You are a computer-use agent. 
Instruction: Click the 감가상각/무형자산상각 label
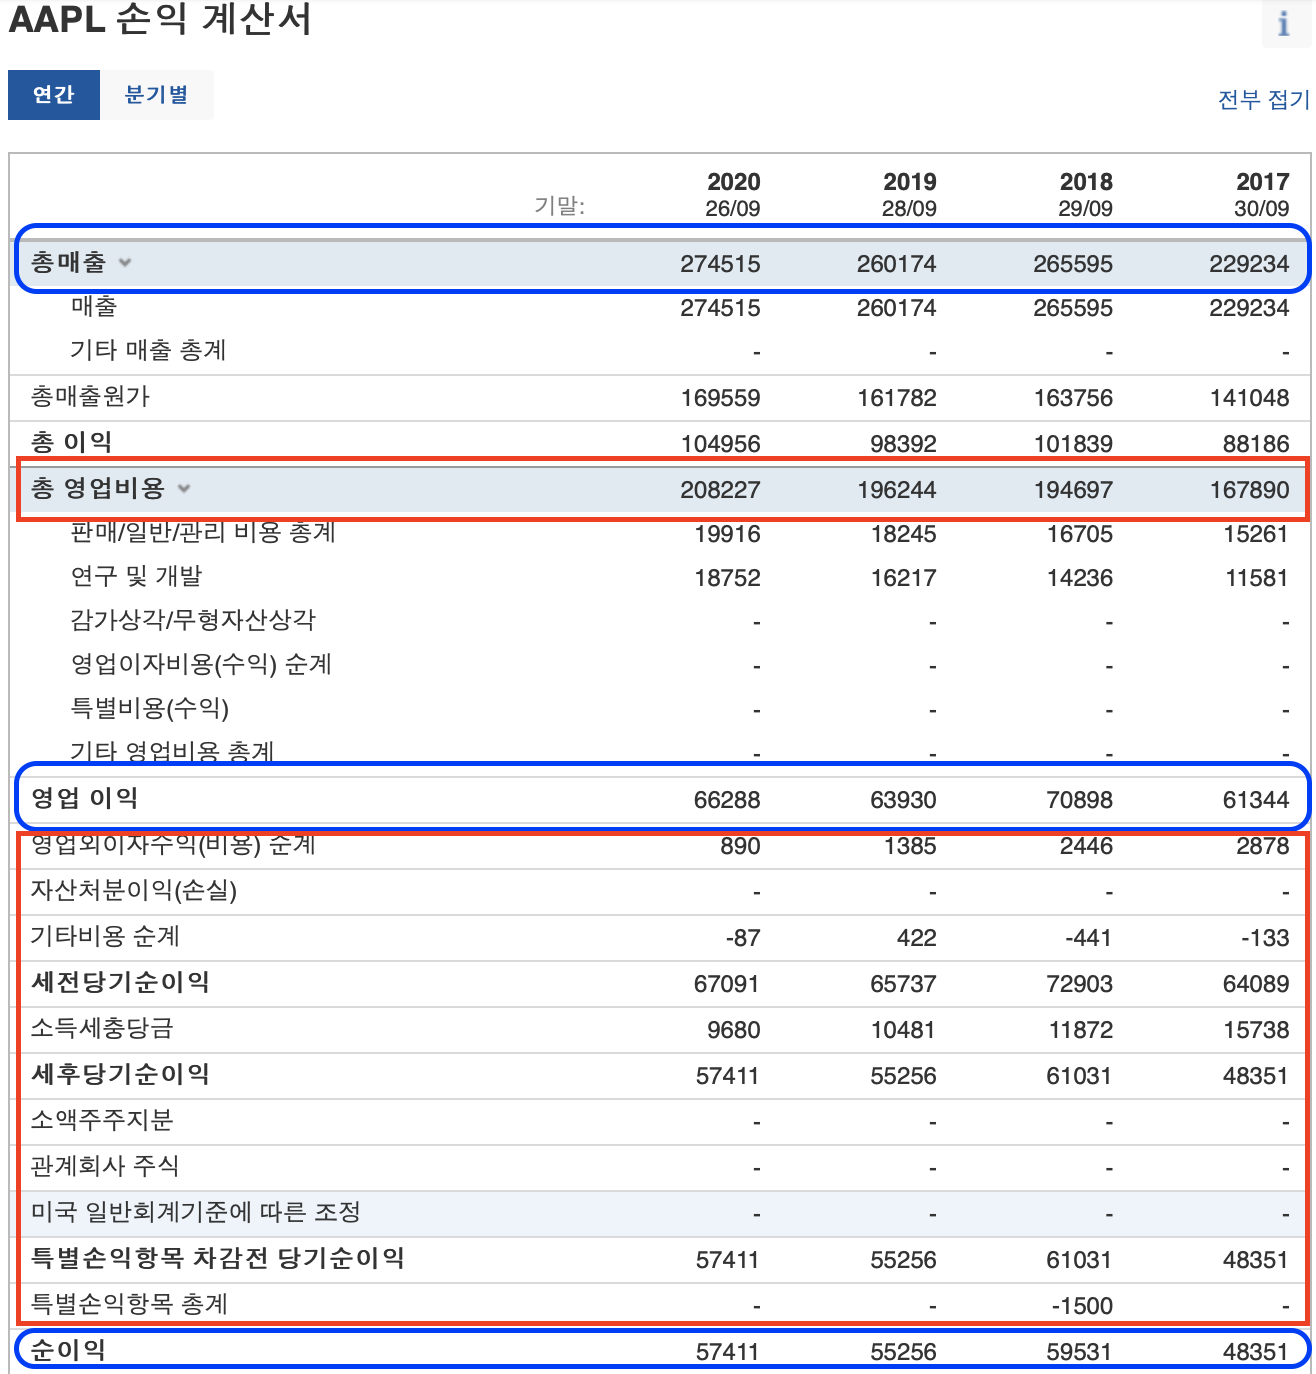193,620
